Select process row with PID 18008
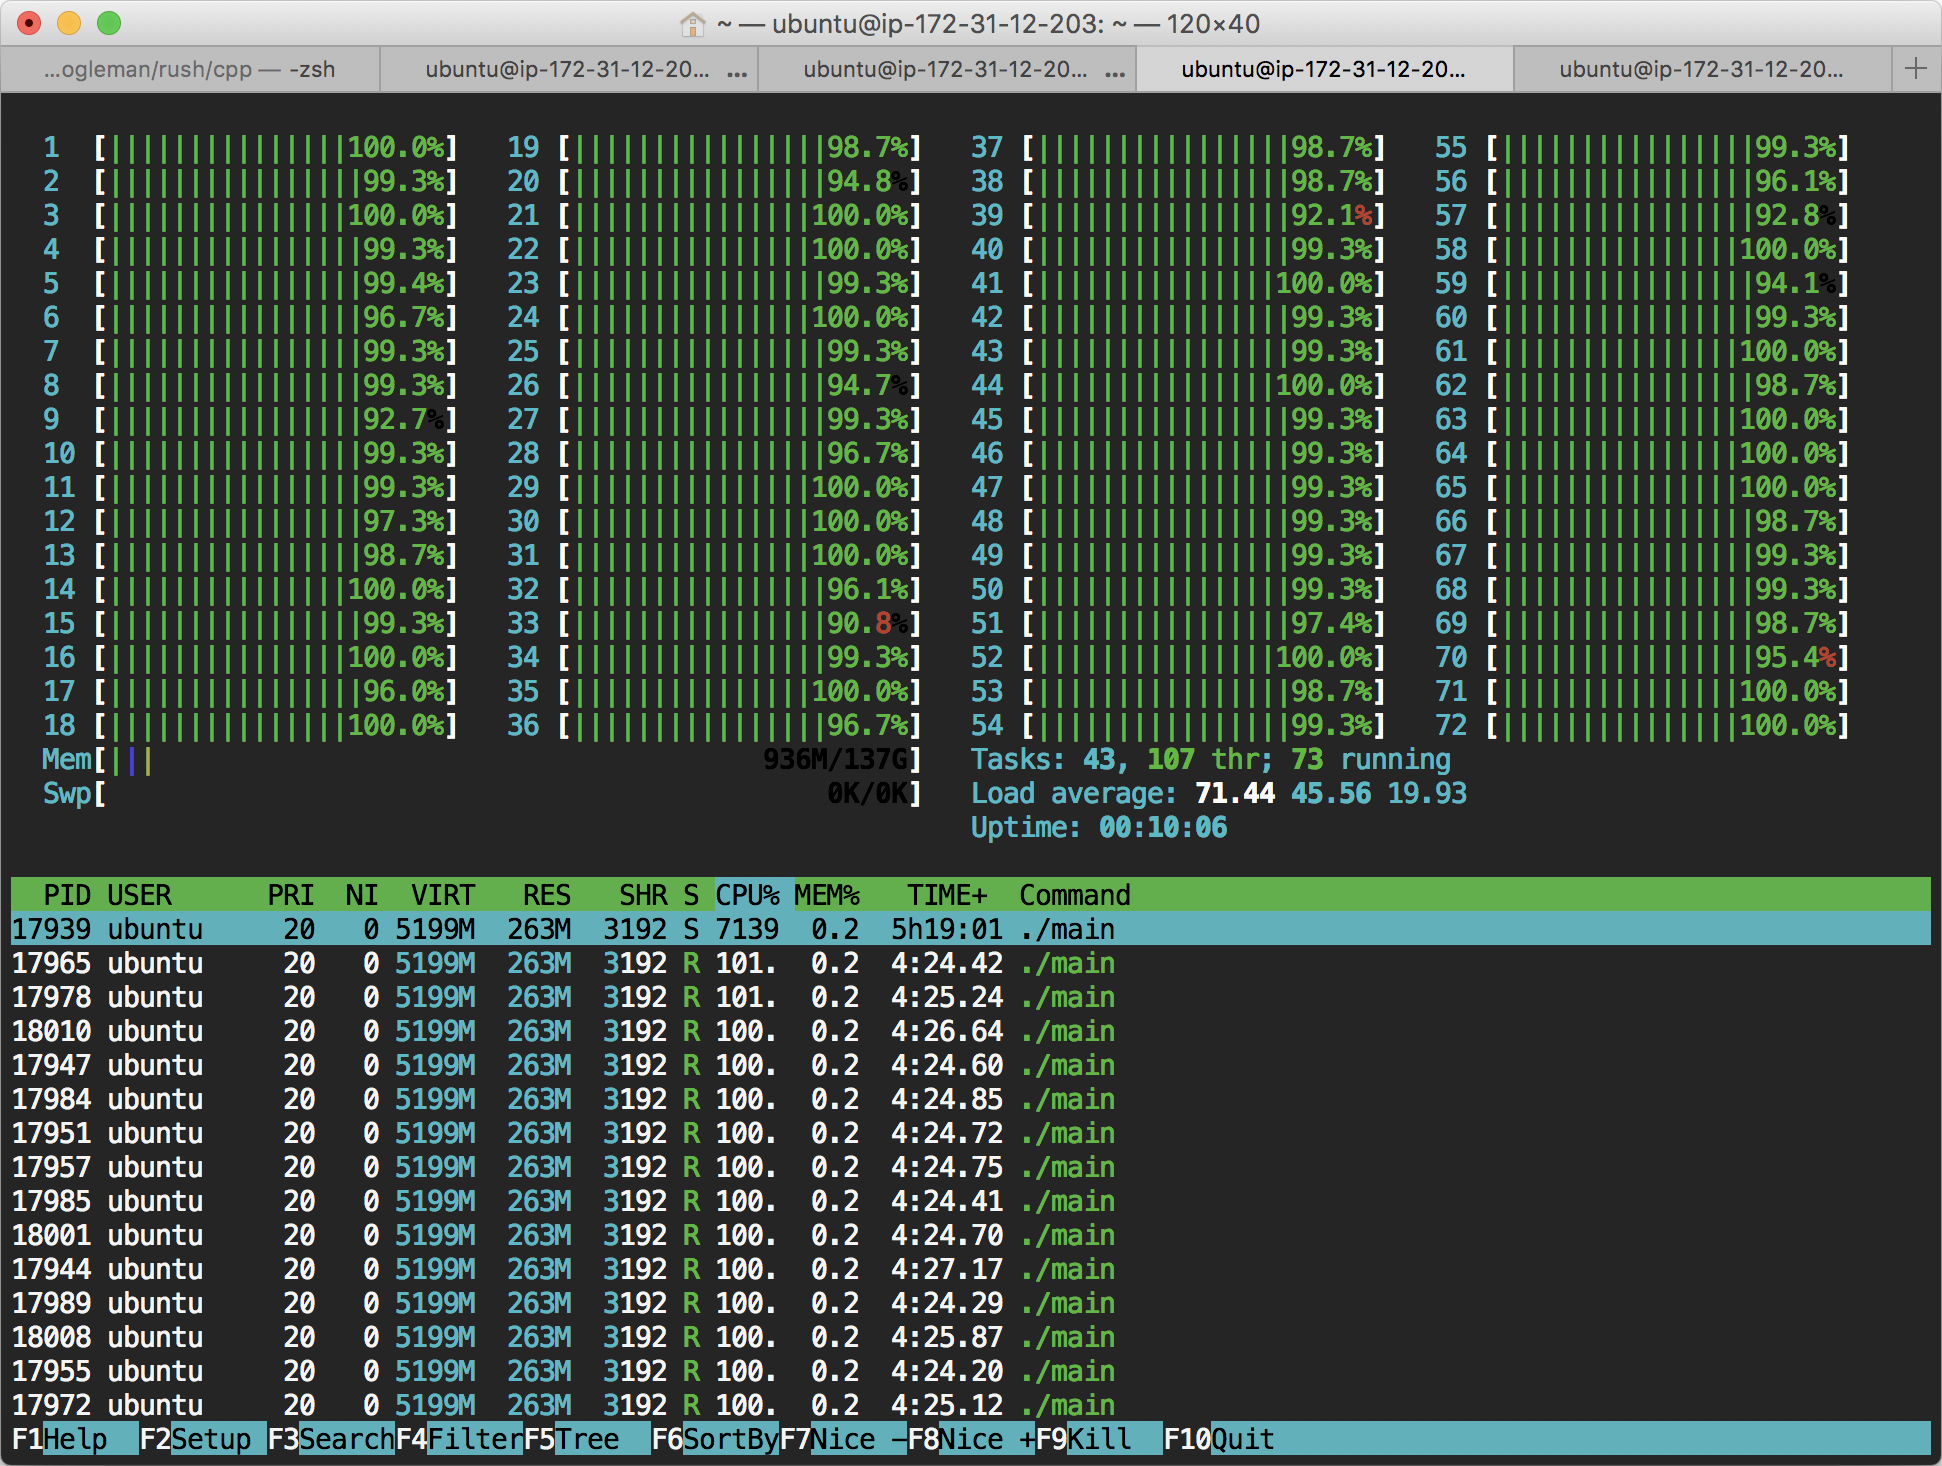The image size is (1942, 1466). [971, 1337]
